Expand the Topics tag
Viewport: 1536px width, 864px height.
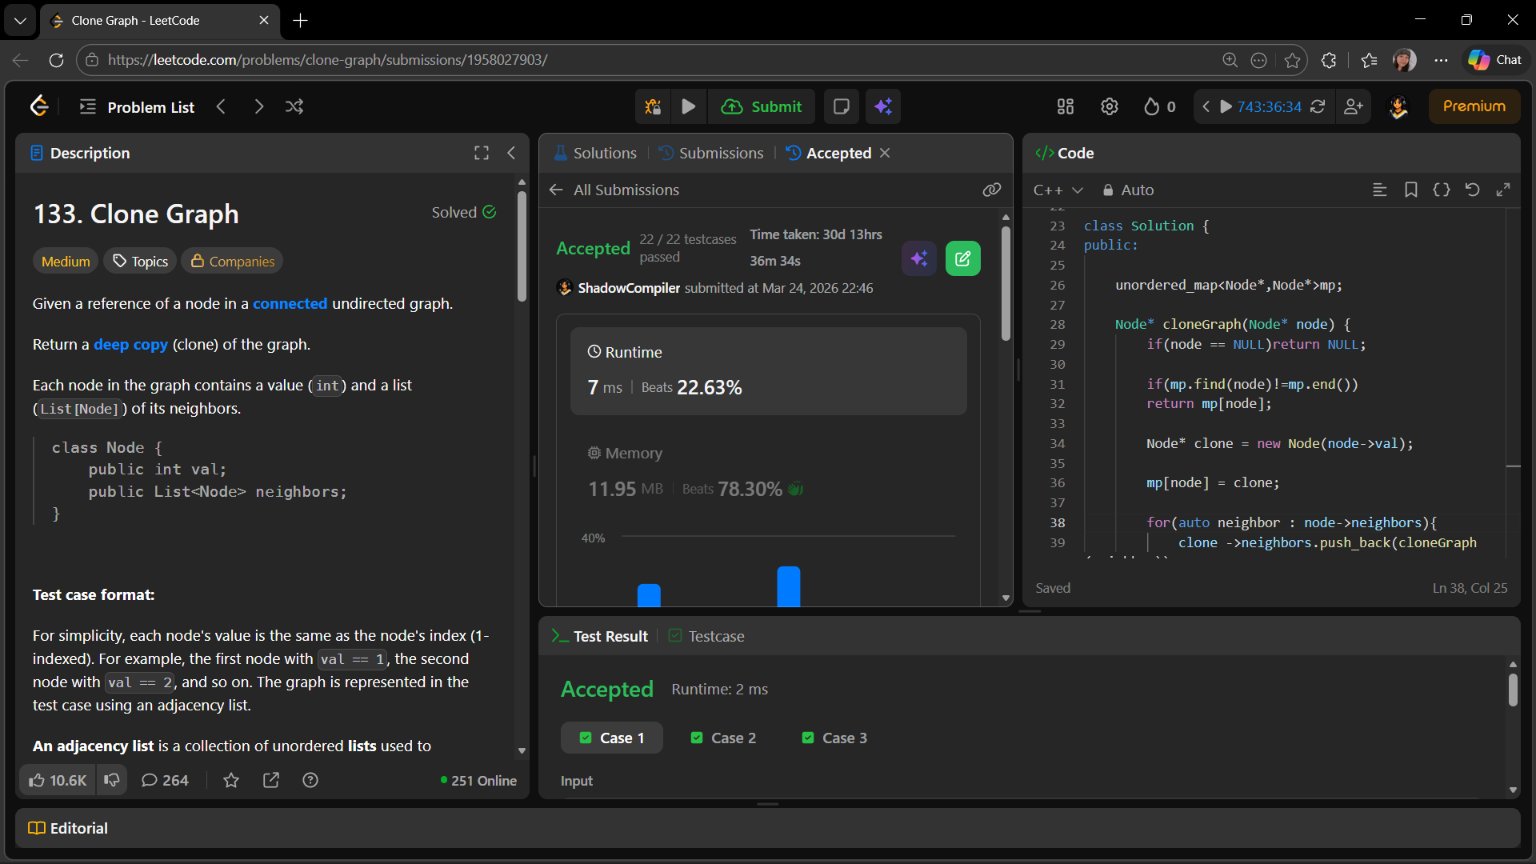click(140, 261)
